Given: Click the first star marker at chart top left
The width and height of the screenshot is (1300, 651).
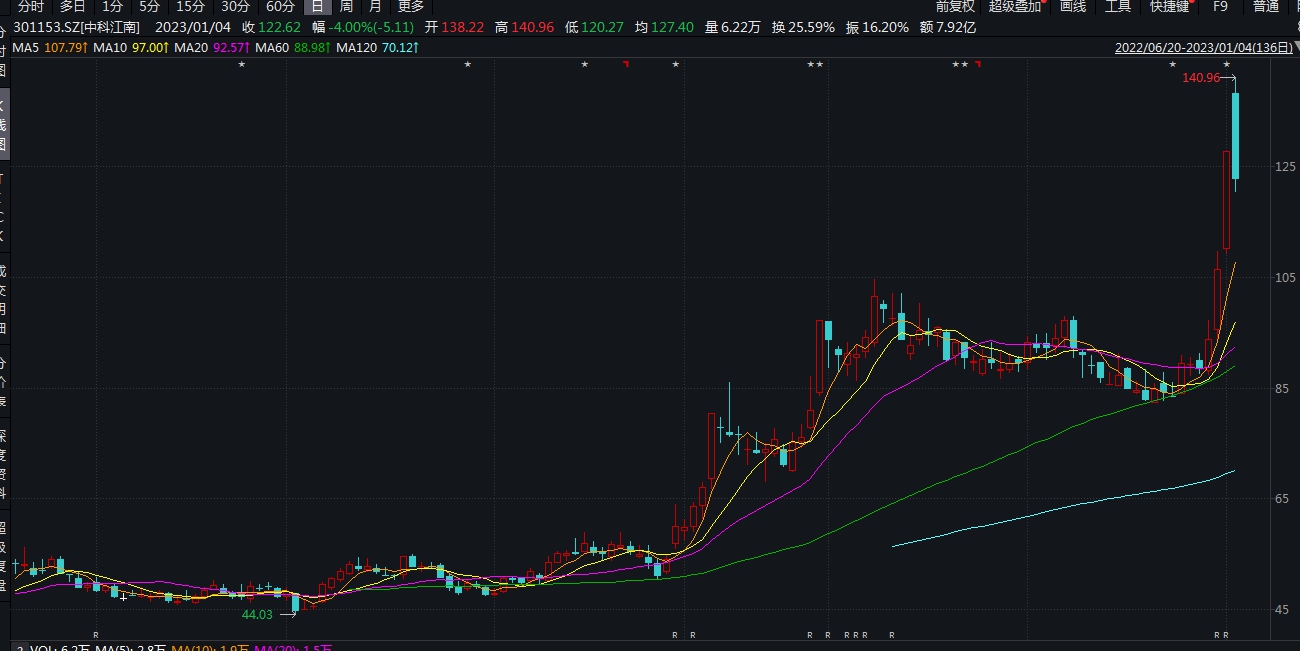Looking at the screenshot, I should pos(241,65).
